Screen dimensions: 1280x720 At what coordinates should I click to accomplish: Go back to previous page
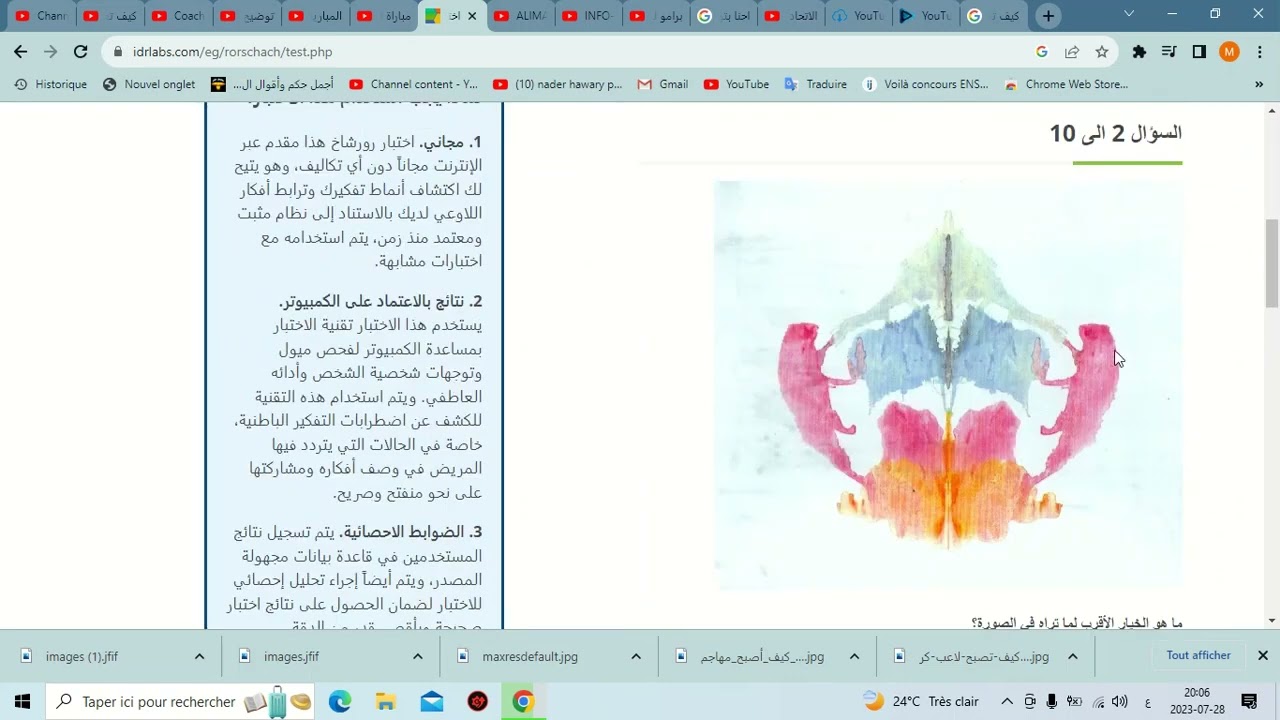click(20, 52)
